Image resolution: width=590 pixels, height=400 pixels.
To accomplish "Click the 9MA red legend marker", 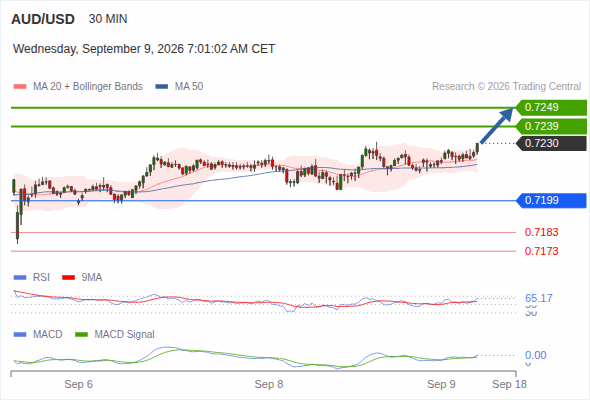I will [x=68, y=278].
